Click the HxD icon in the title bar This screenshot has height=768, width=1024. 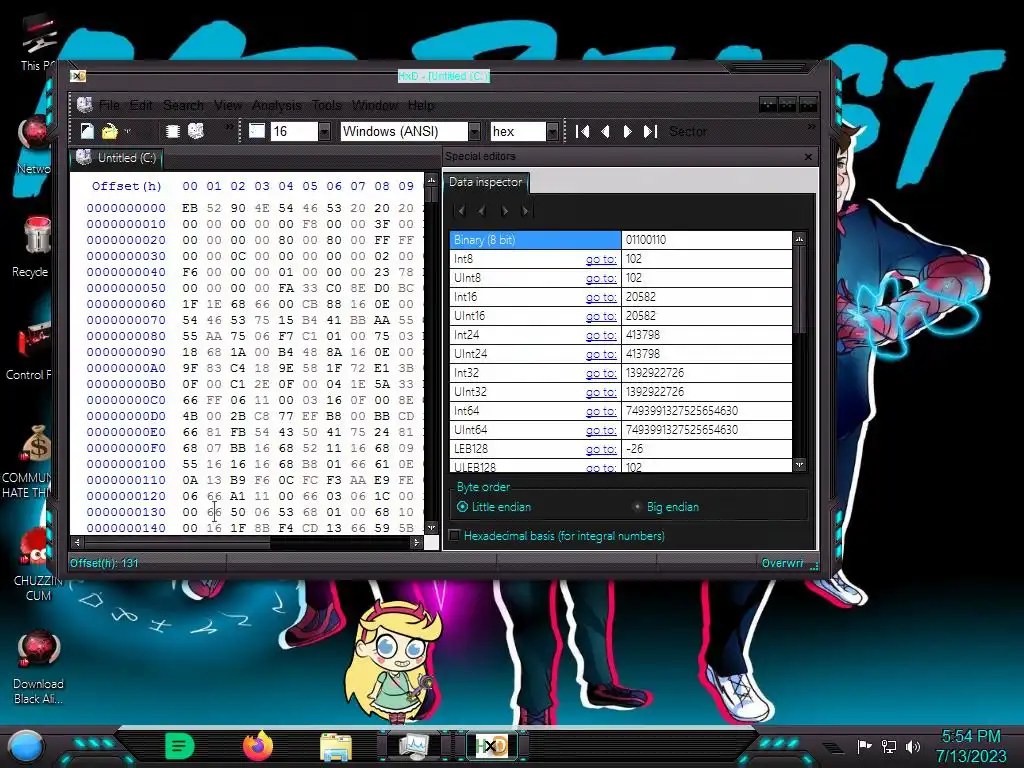[x=78, y=76]
